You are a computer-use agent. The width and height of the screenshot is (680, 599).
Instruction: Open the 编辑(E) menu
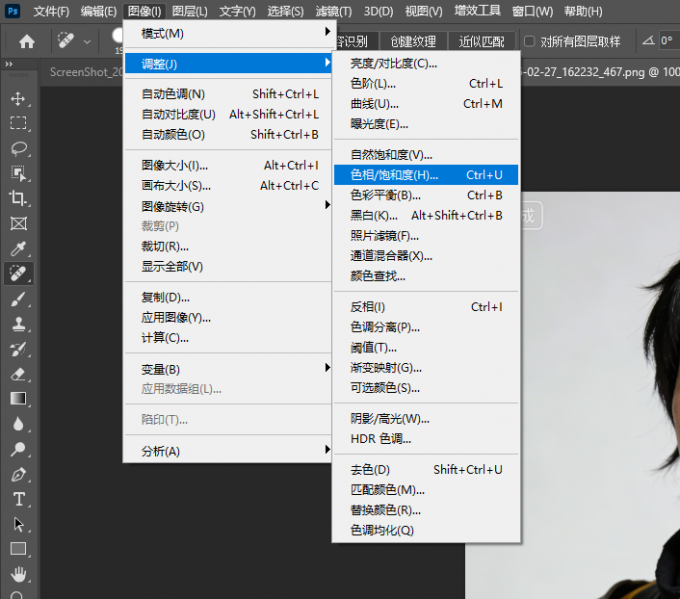click(x=98, y=11)
